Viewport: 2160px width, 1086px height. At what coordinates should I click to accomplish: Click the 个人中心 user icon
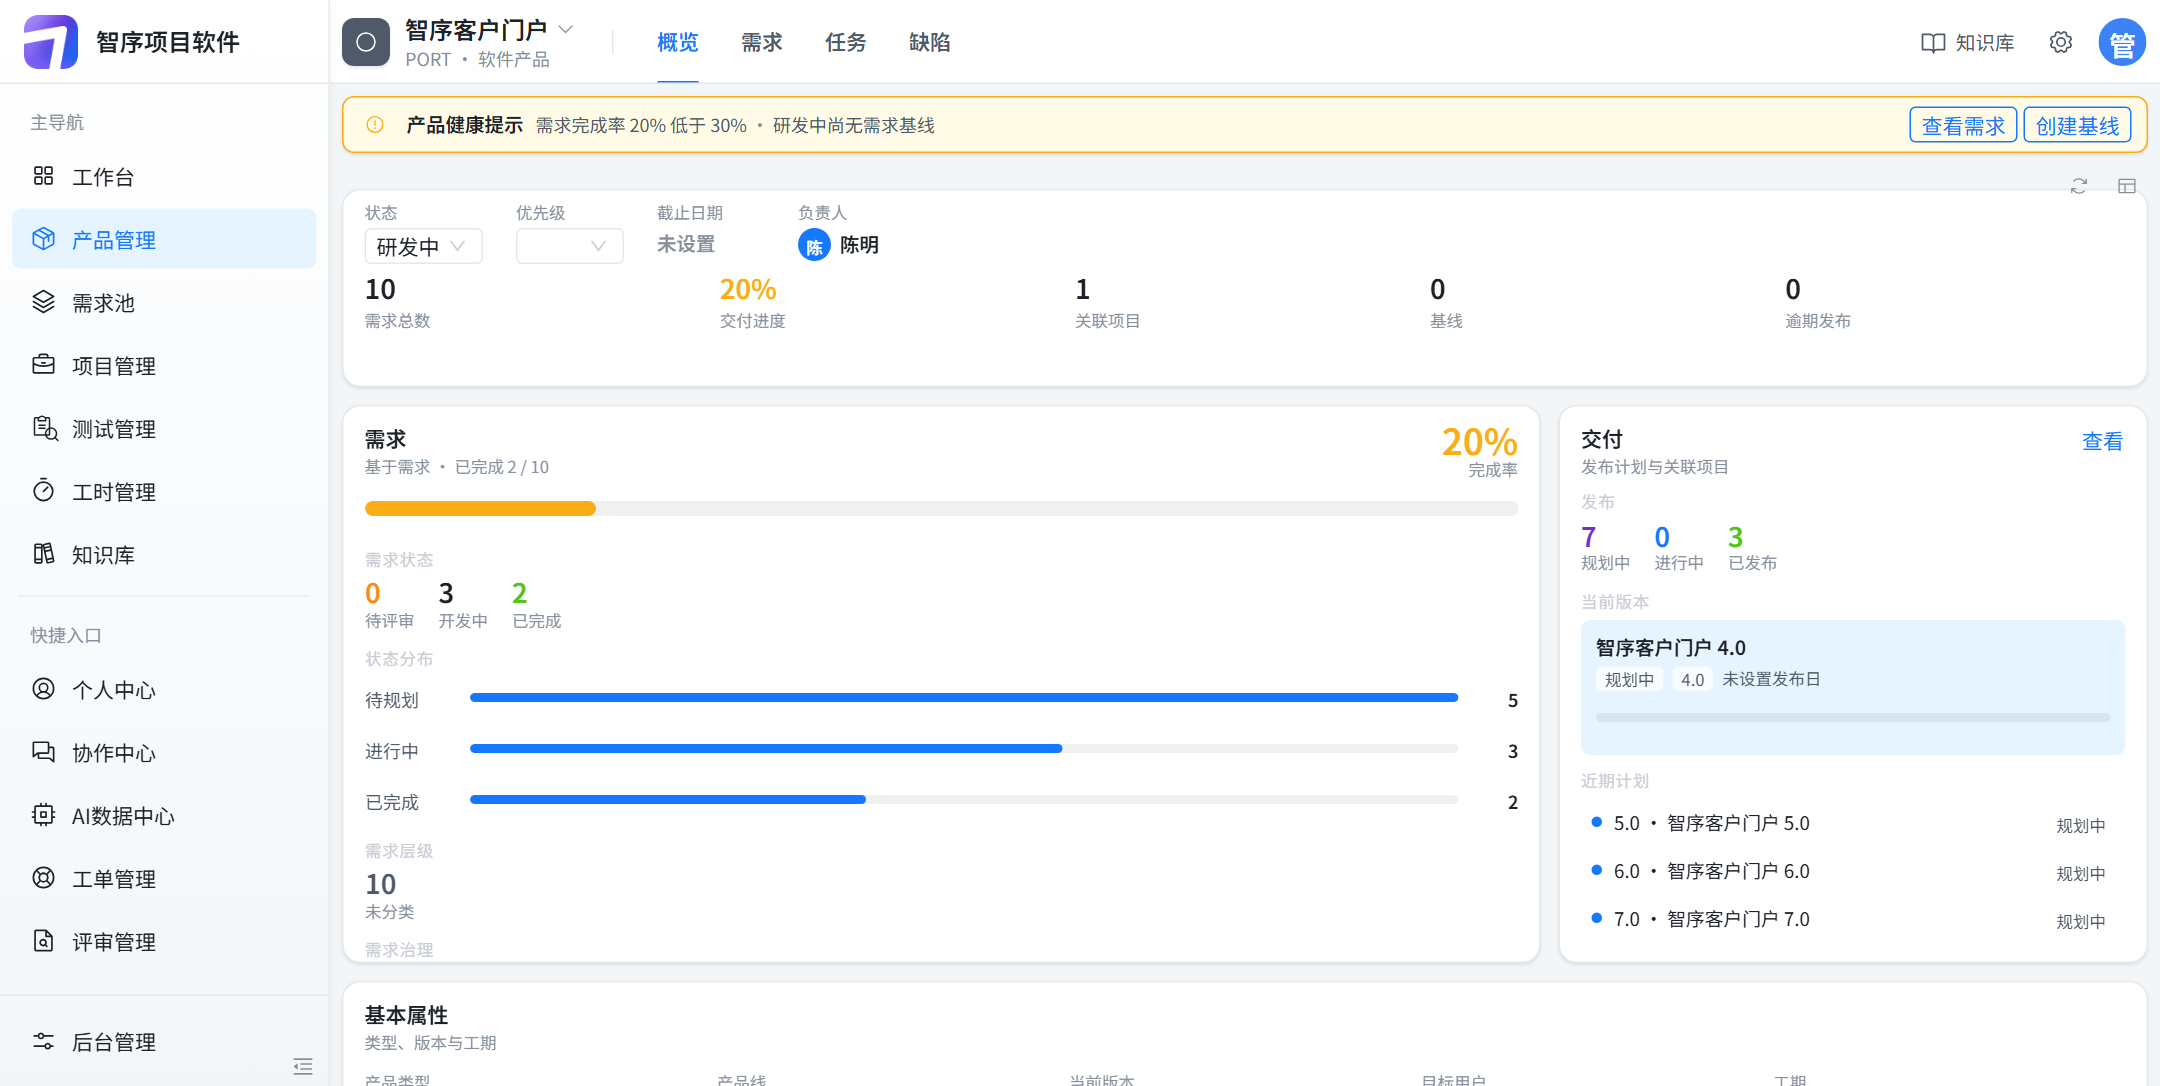tap(43, 689)
